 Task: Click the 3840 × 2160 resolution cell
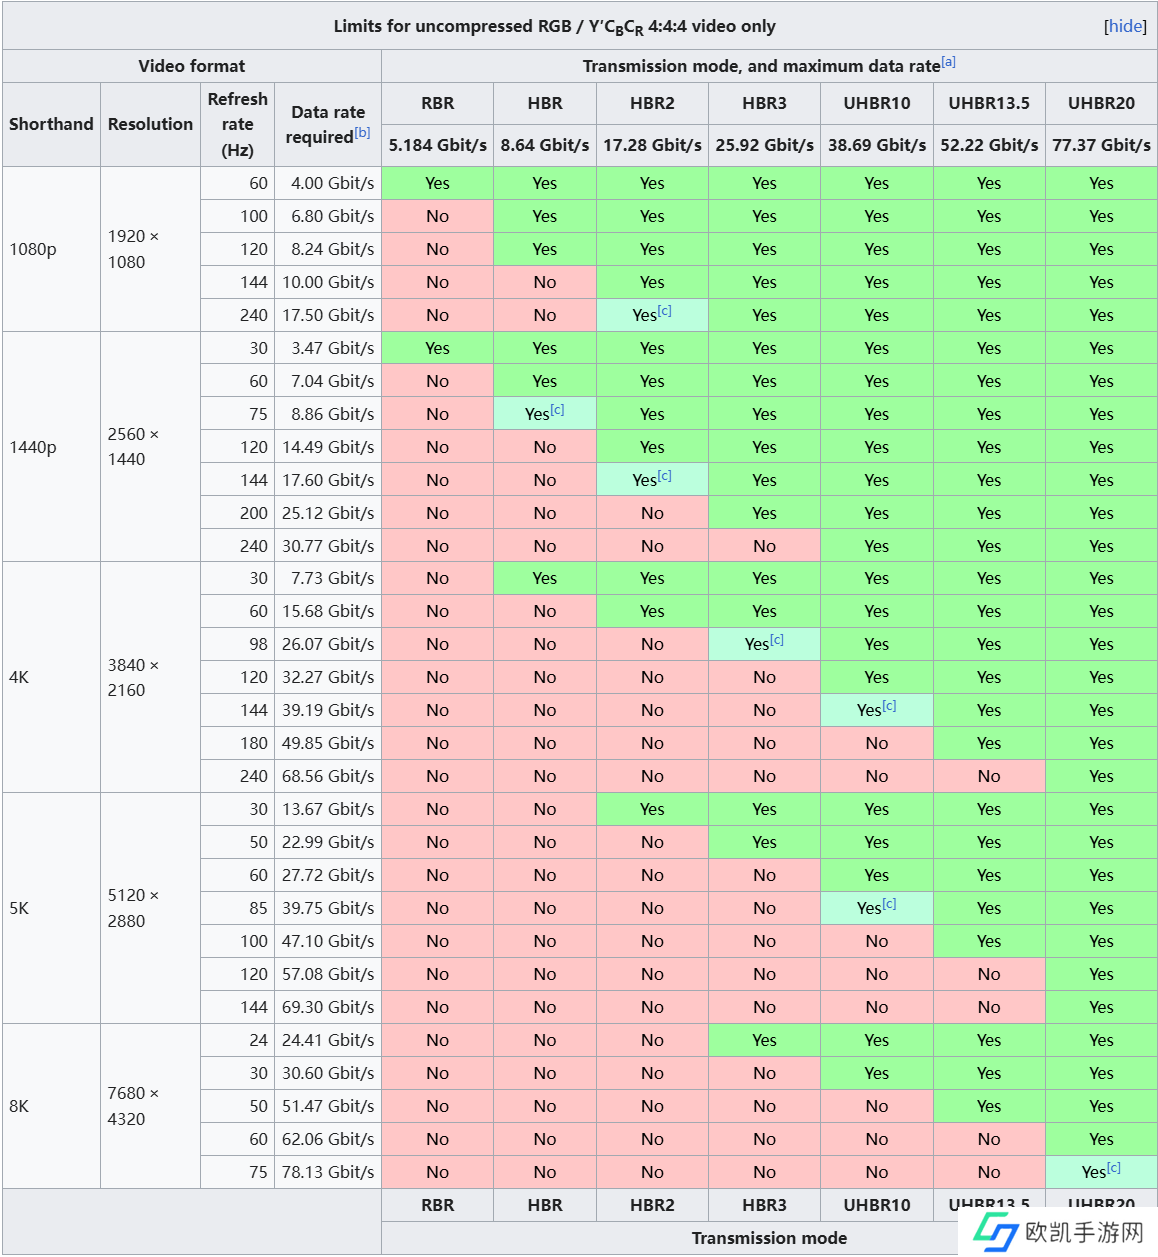pyautogui.click(x=134, y=677)
